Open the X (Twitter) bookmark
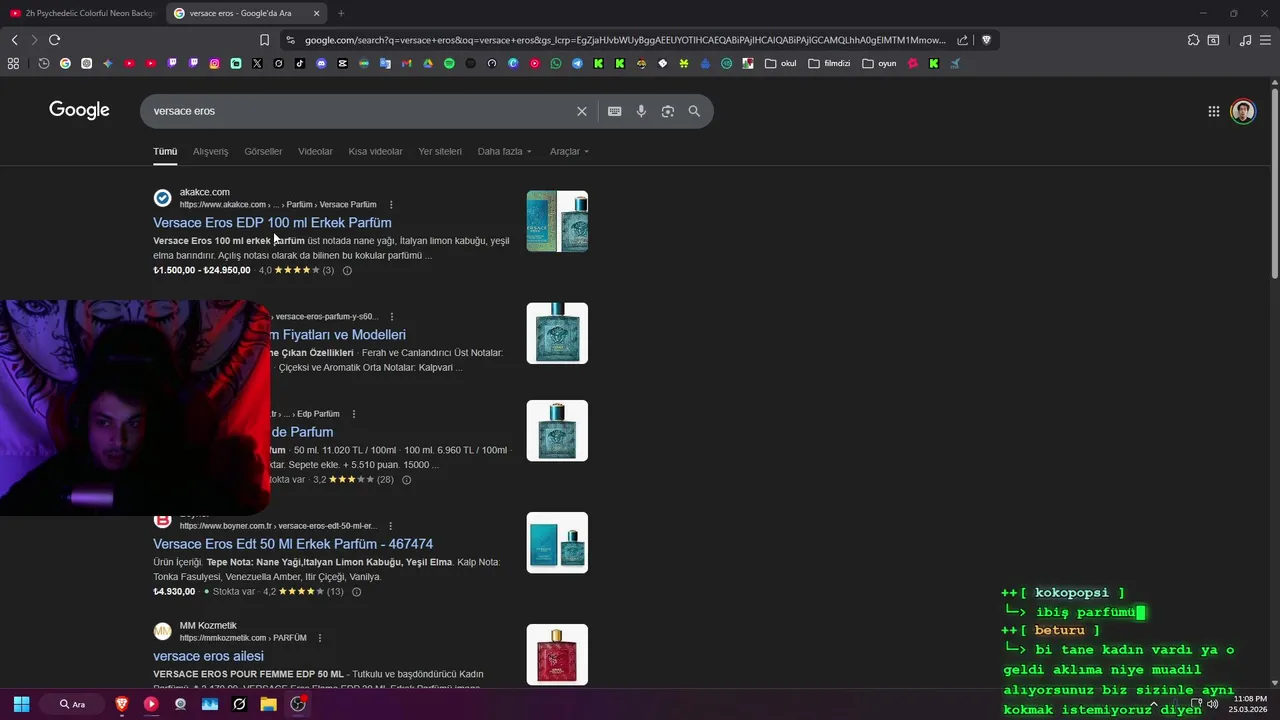The image size is (1280, 720). [x=257, y=63]
